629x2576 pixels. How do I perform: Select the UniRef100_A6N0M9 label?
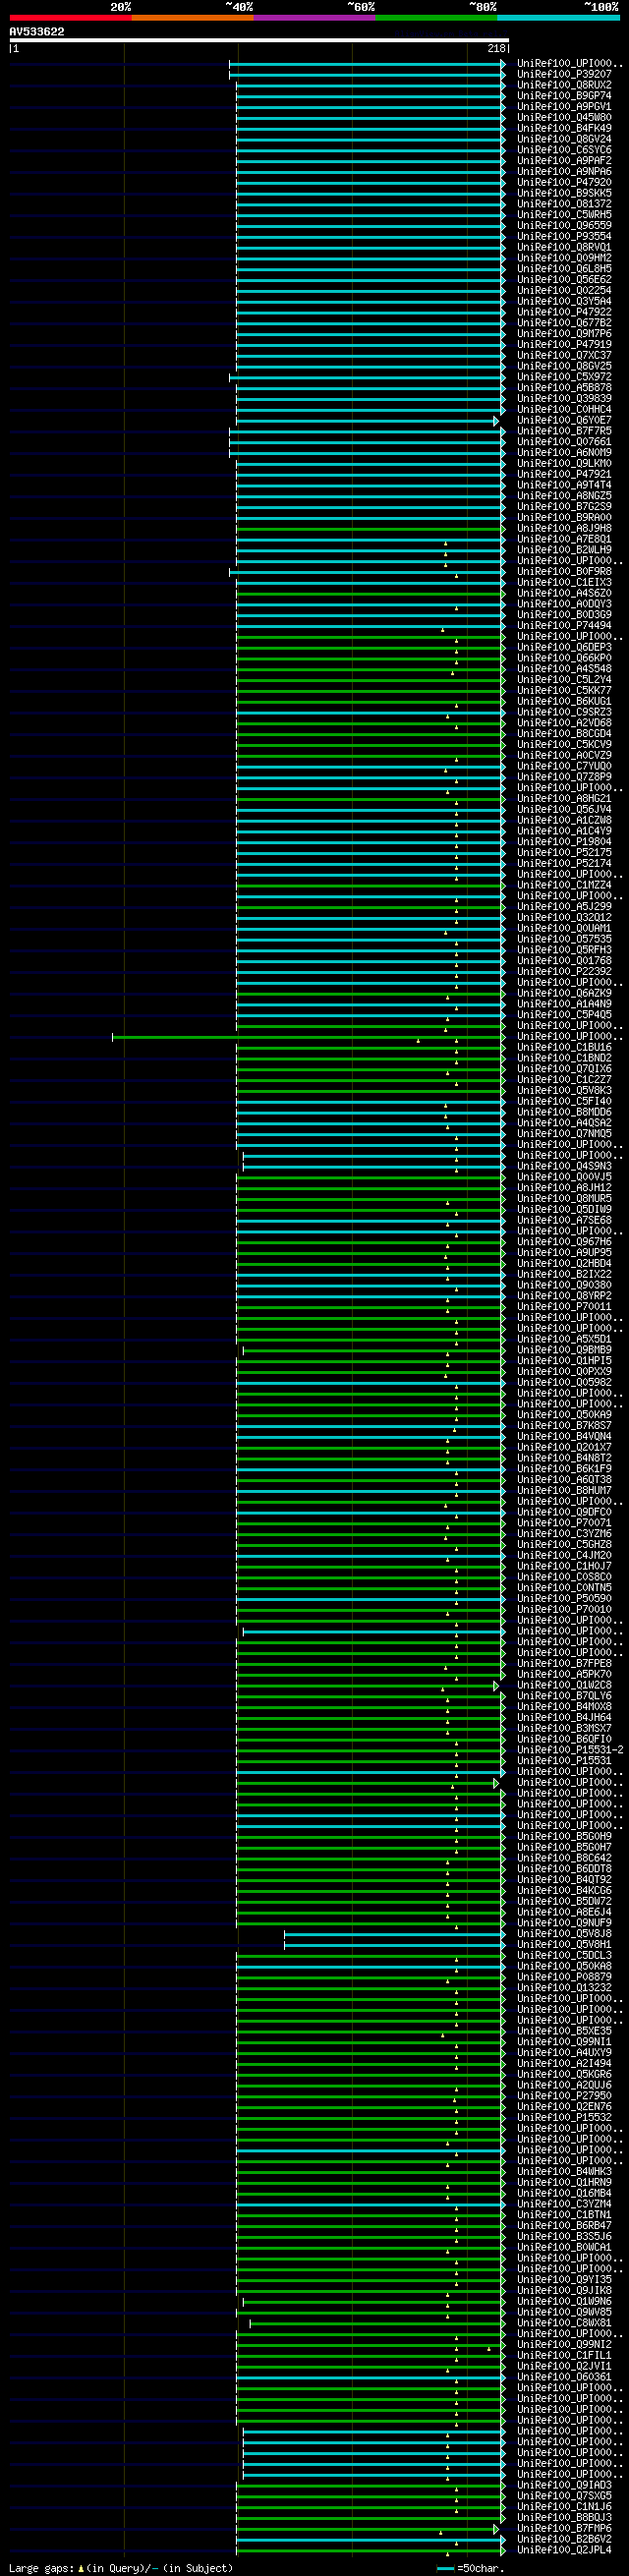(564, 453)
